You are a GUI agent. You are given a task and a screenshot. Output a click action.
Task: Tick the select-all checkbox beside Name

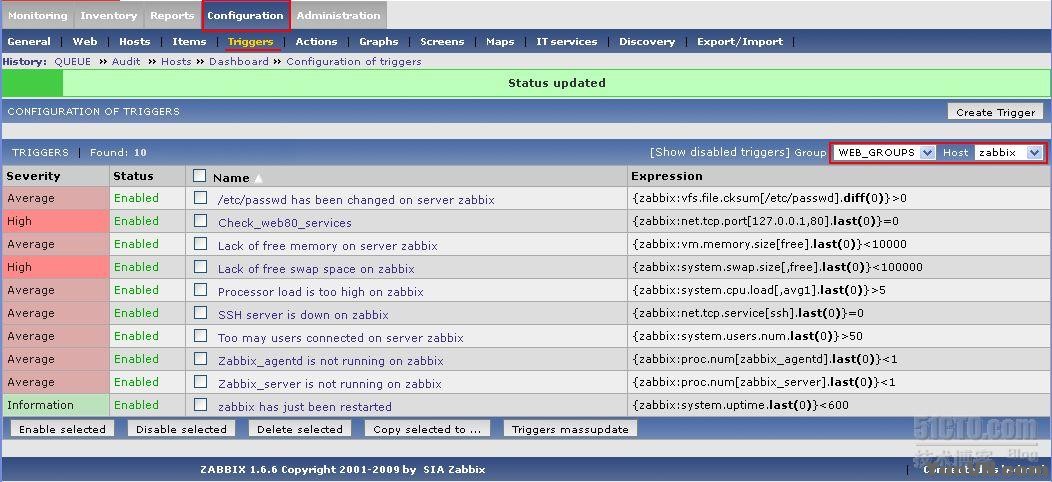tap(199, 176)
